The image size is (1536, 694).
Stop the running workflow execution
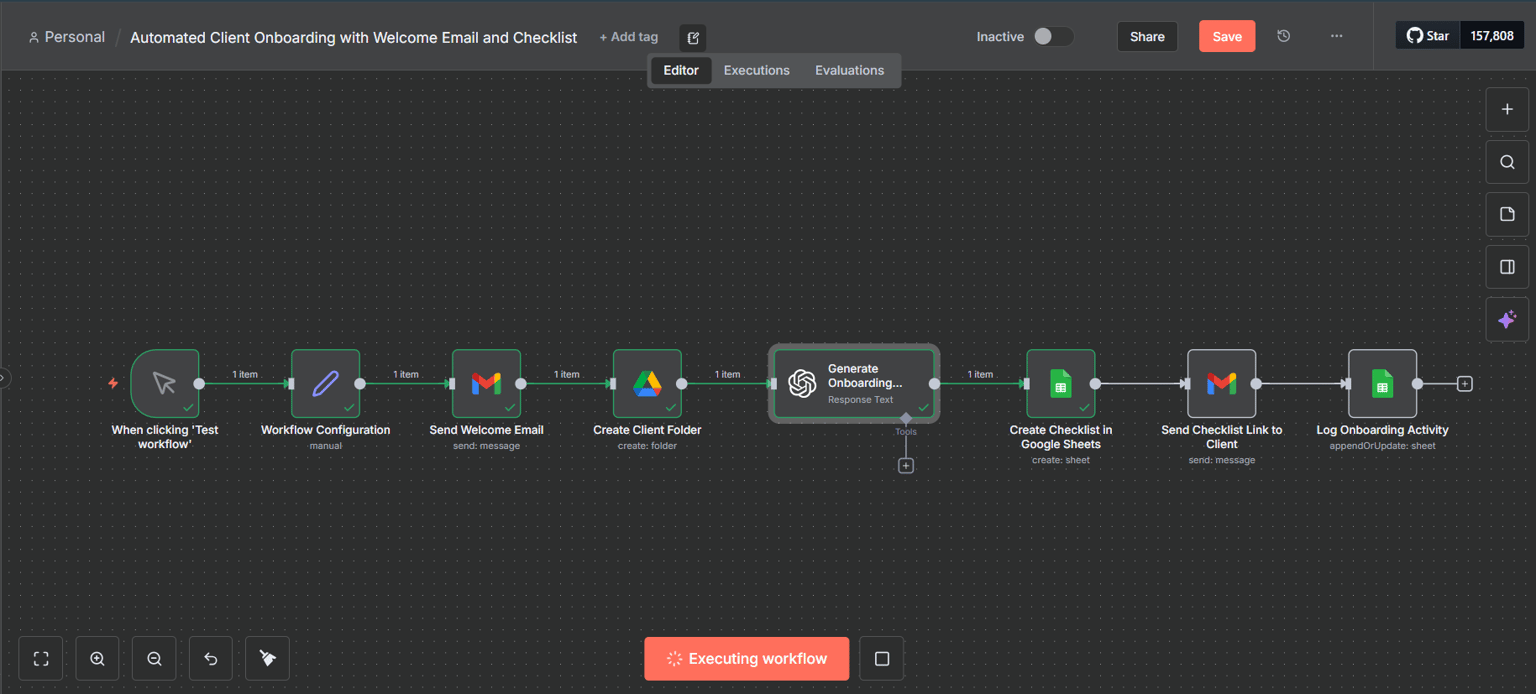point(882,659)
